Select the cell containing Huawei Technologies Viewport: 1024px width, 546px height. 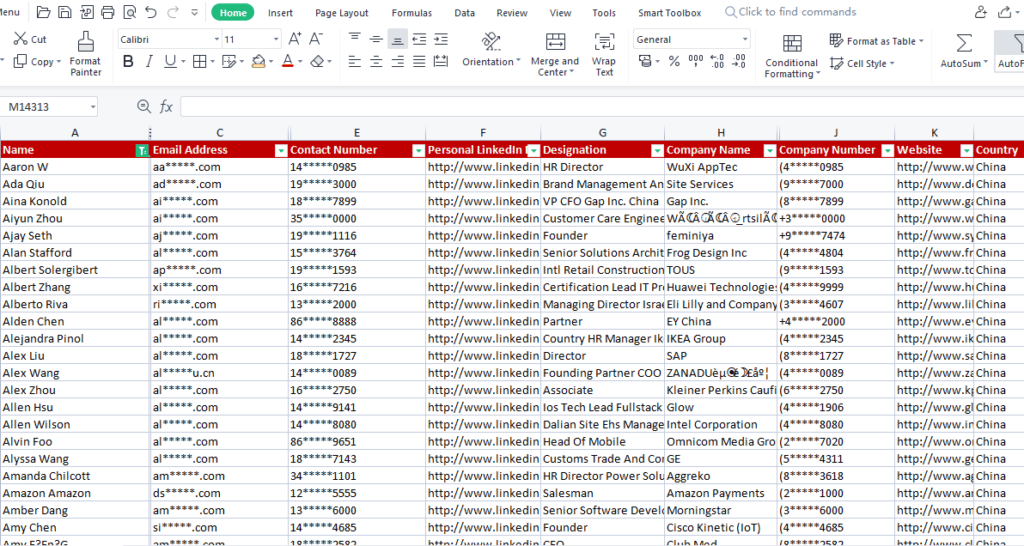tap(721, 287)
